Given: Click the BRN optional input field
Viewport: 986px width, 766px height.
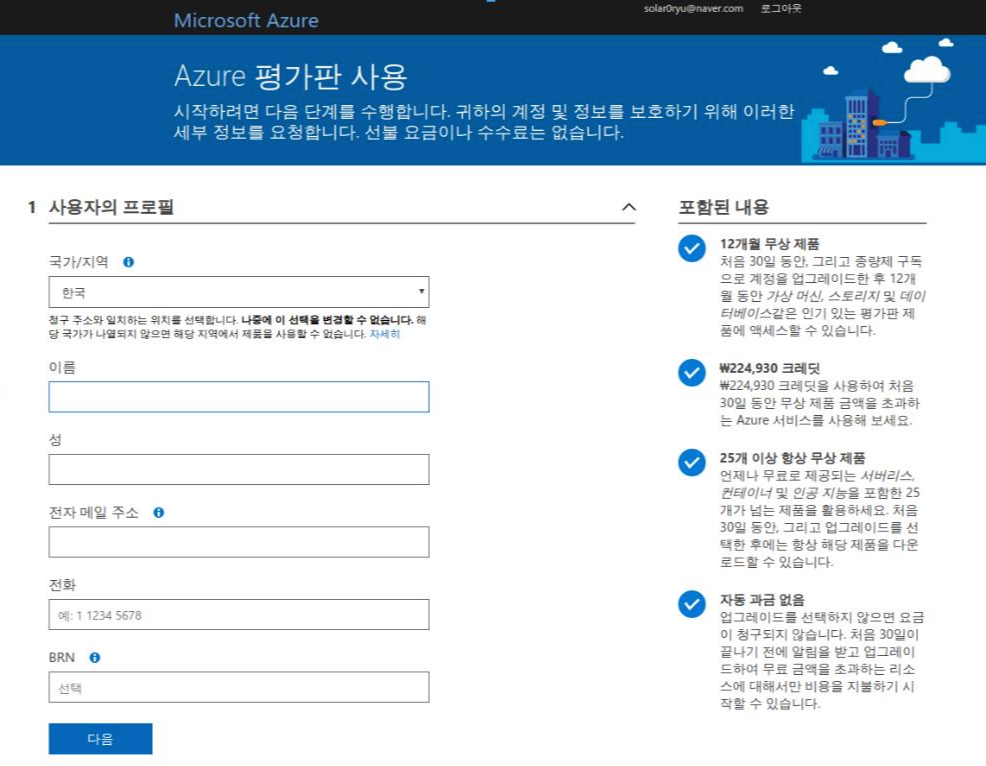Looking at the screenshot, I should [239, 687].
